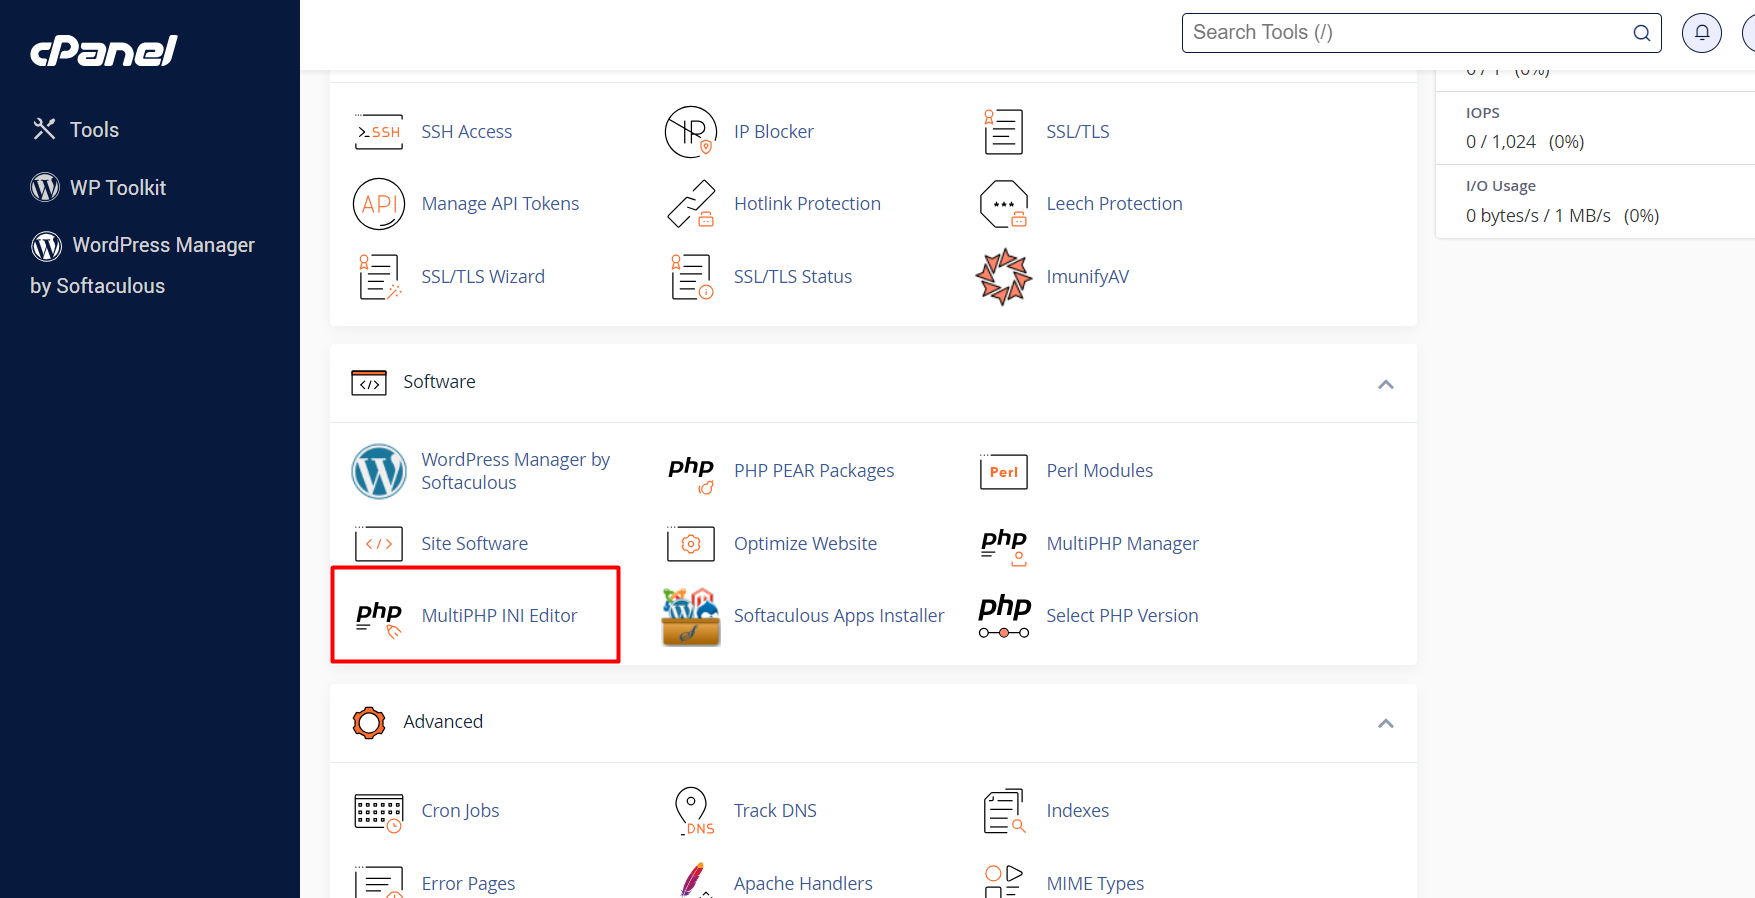Click the Advanced section gear icon
1755x898 pixels.
pos(369,723)
